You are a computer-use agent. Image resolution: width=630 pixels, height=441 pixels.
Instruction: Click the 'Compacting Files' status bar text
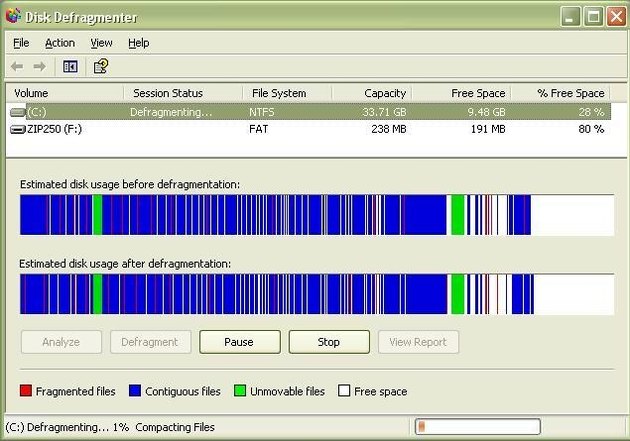(x=175, y=427)
